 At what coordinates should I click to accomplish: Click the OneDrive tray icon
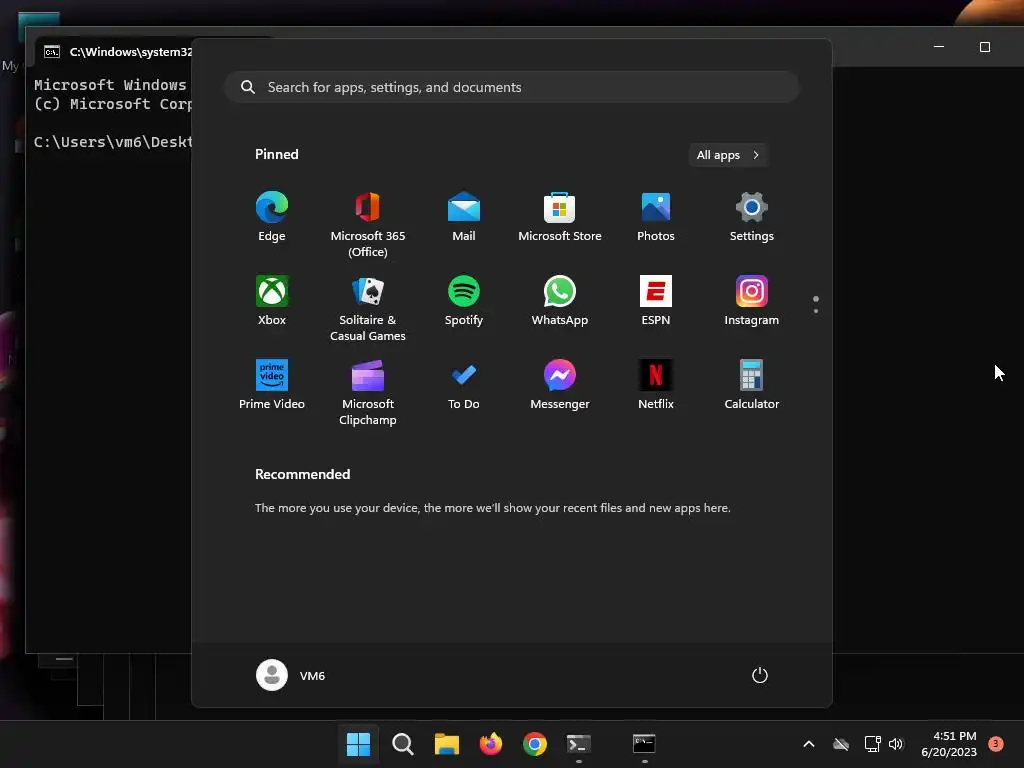tap(841, 744)
